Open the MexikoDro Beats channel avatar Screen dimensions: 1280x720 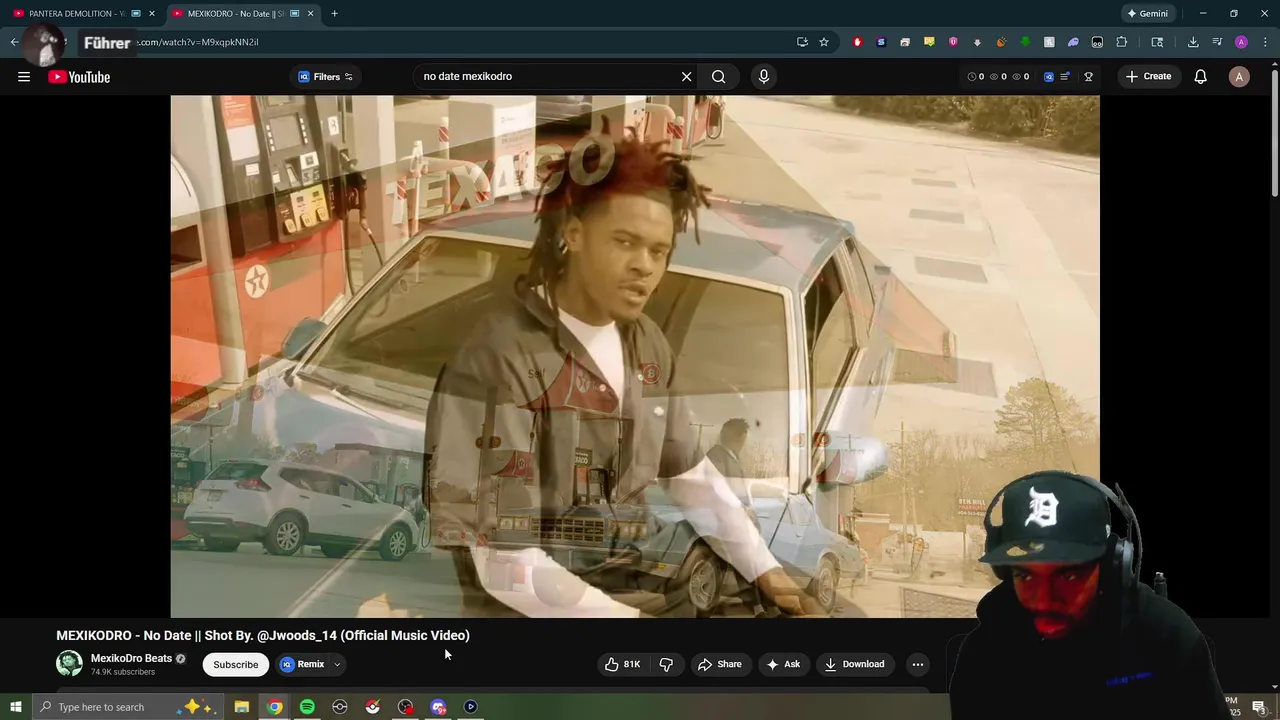point(69,664)
